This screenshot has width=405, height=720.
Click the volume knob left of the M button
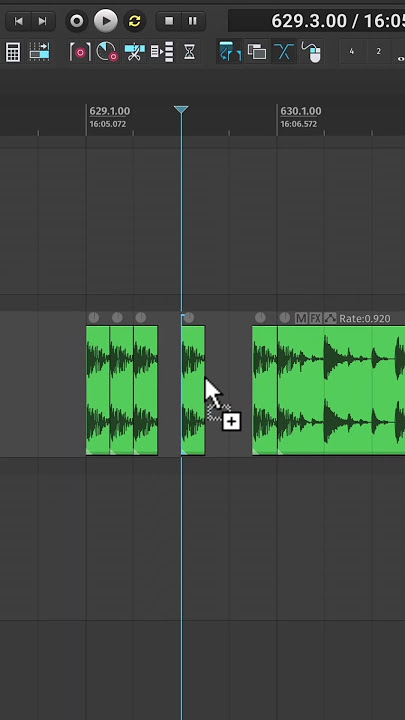(x=285, y=318)
